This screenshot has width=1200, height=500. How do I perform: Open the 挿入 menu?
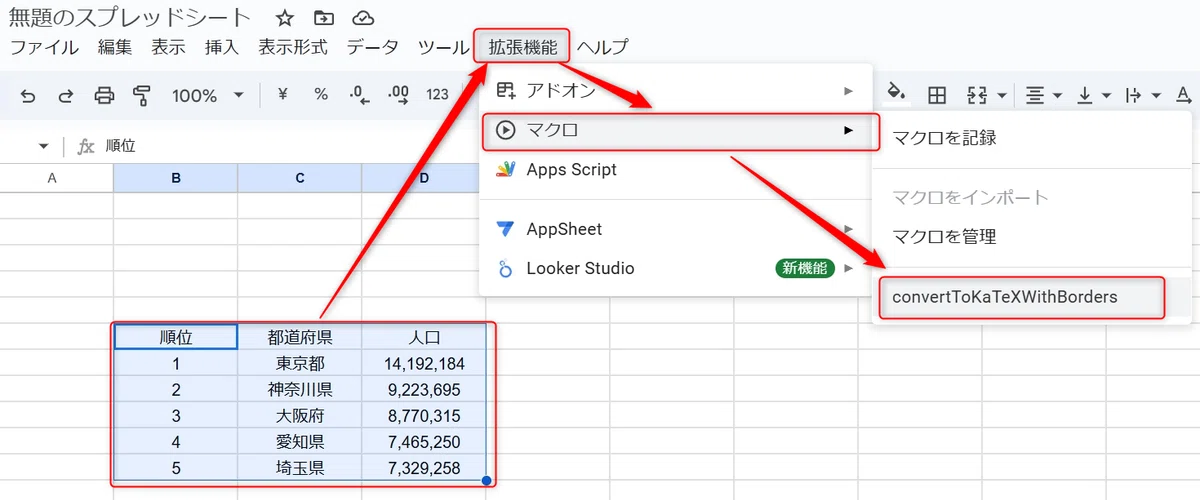pos(222,47)
